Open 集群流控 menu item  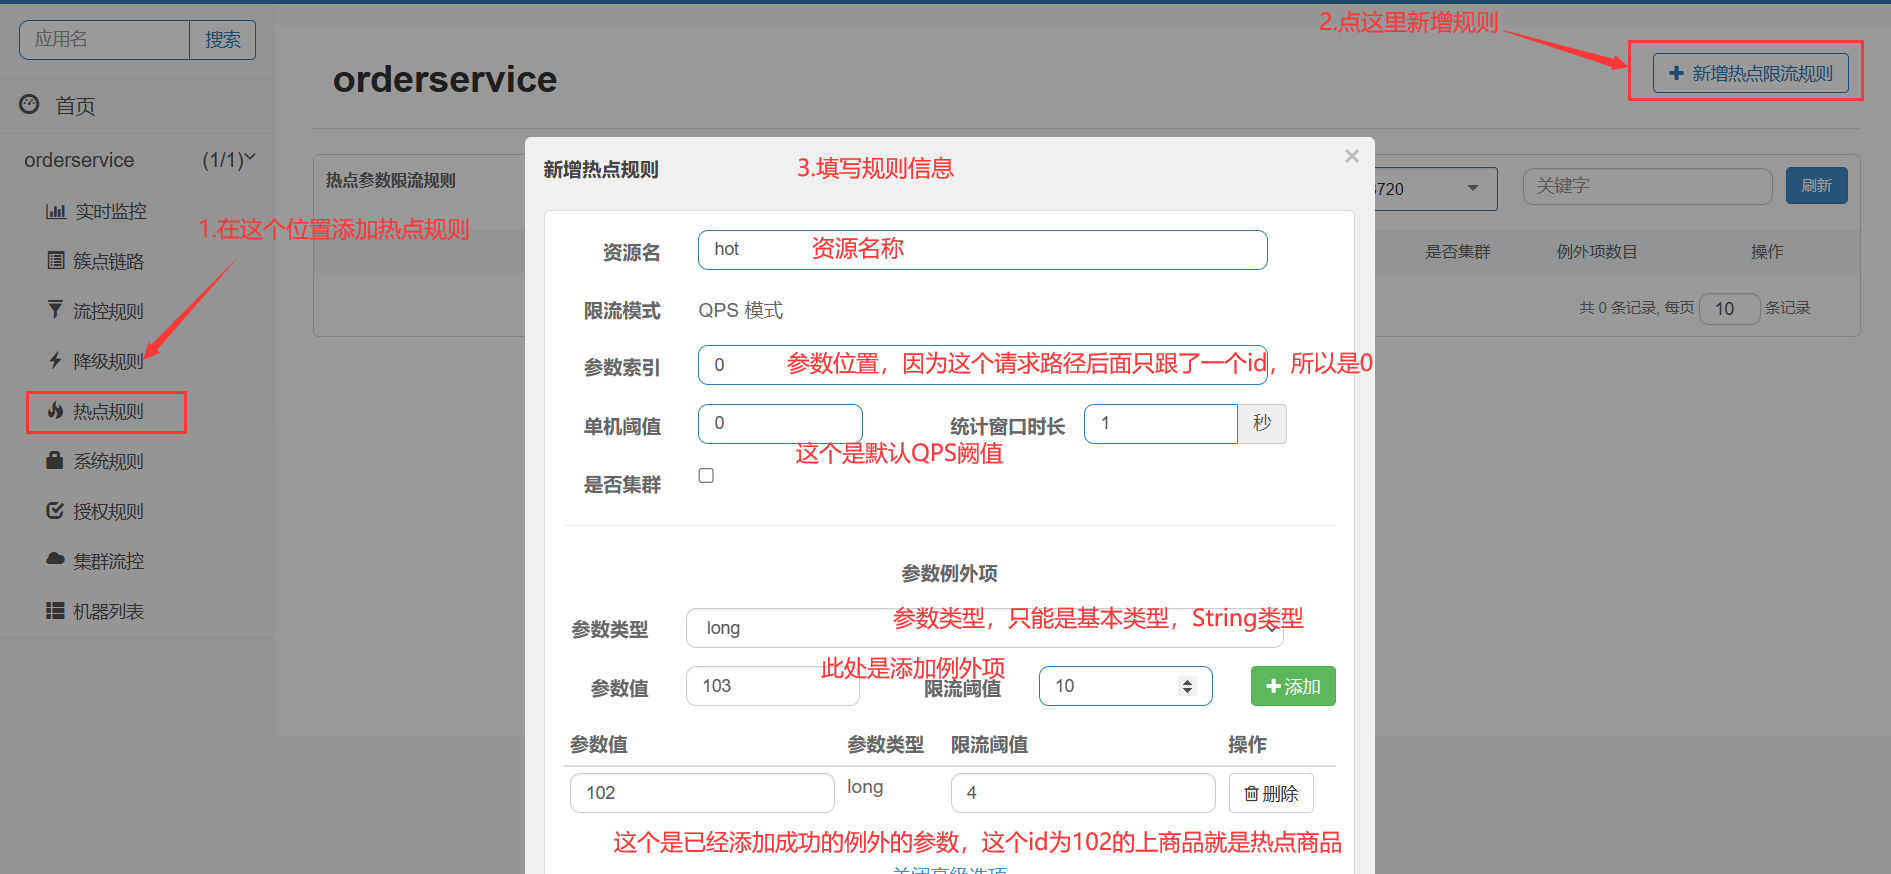click(x=108, y=561)
